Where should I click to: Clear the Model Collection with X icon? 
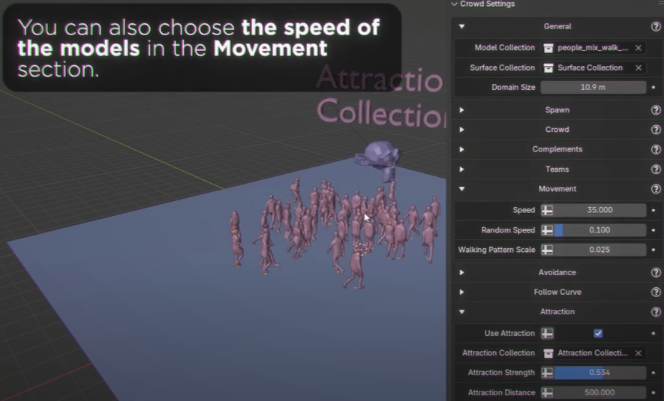click(x=638, y=47)
